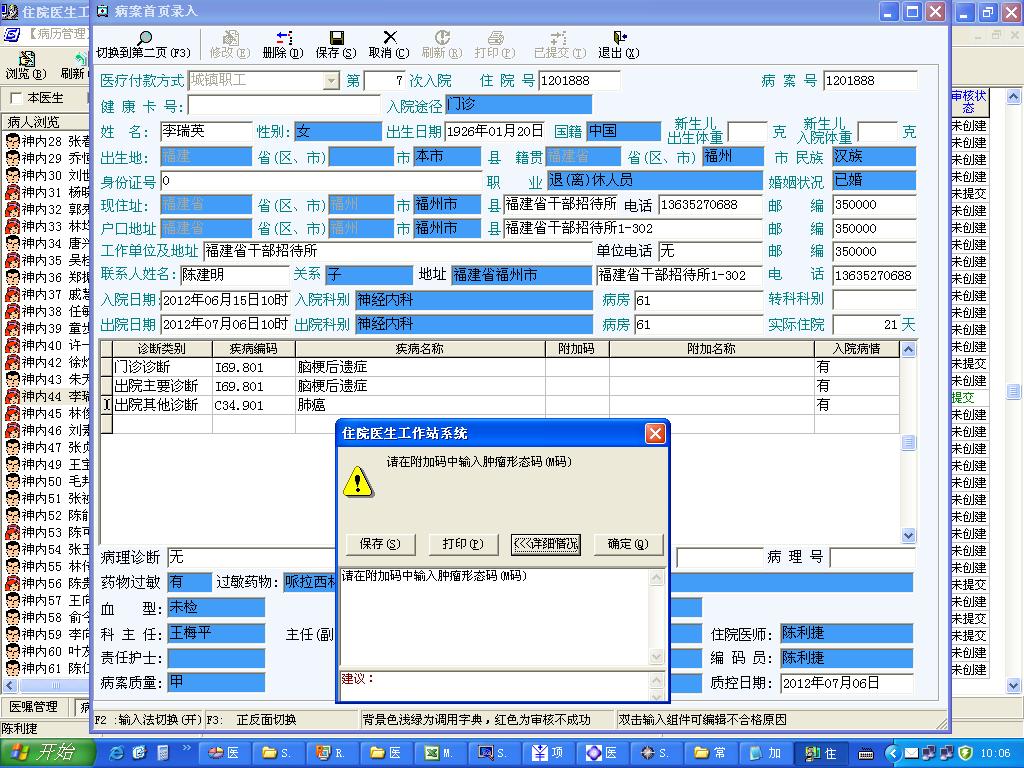Click the code C34.901 cell
The image size is (1024, 768).
point(253,405)
